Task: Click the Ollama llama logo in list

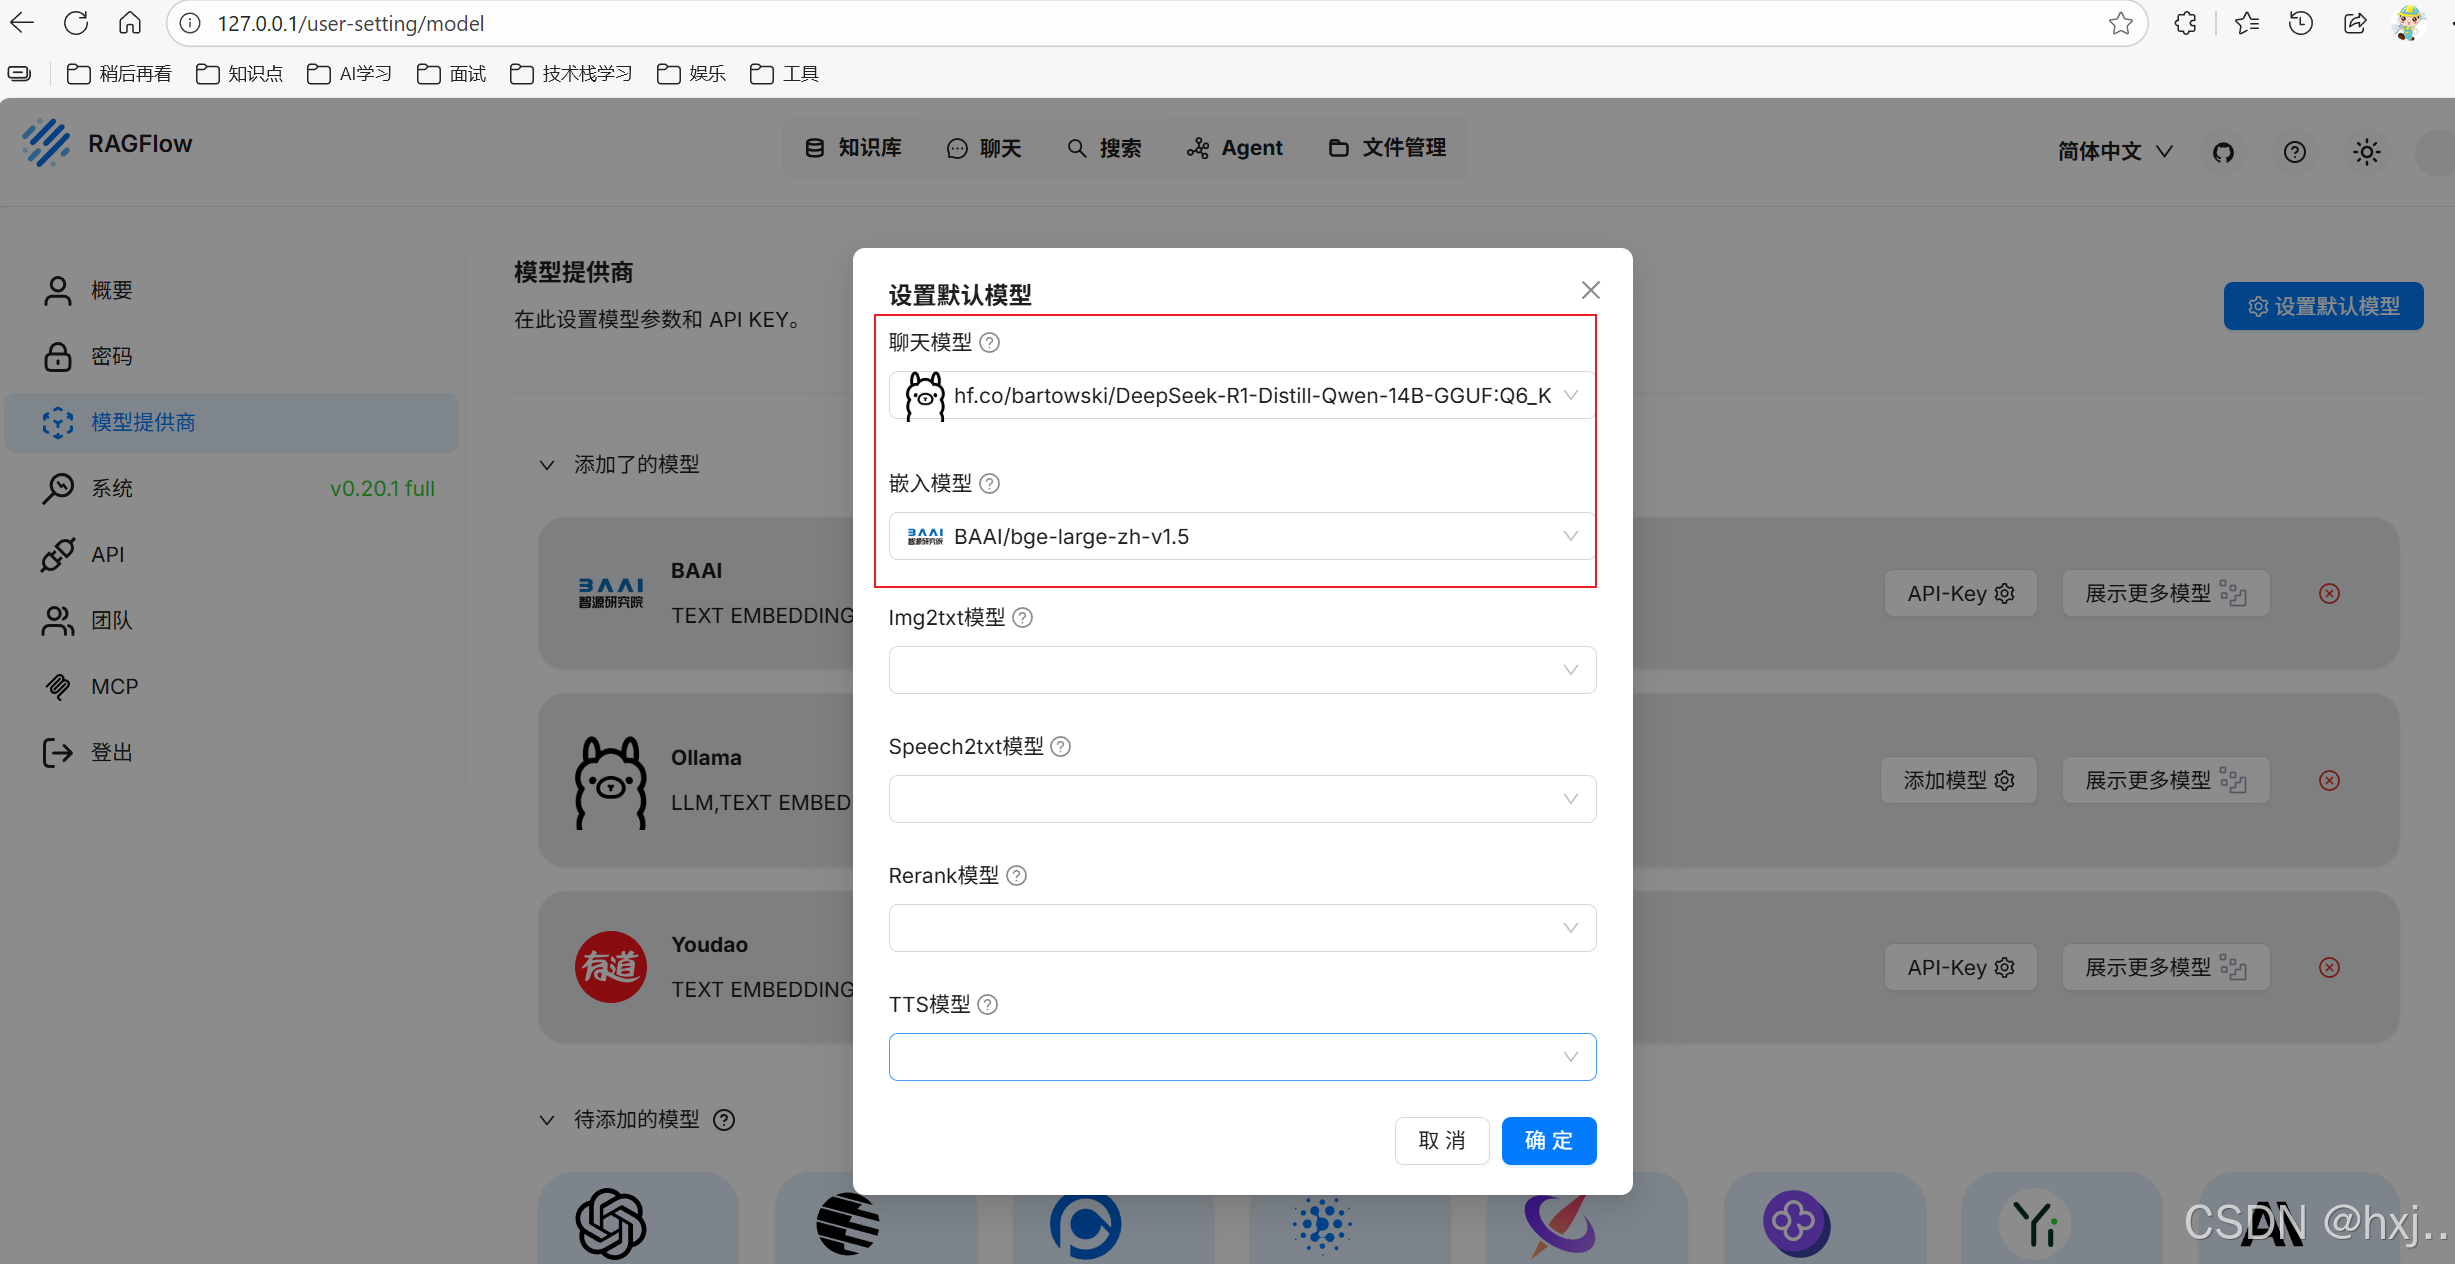Action: (x=611, y=783)
